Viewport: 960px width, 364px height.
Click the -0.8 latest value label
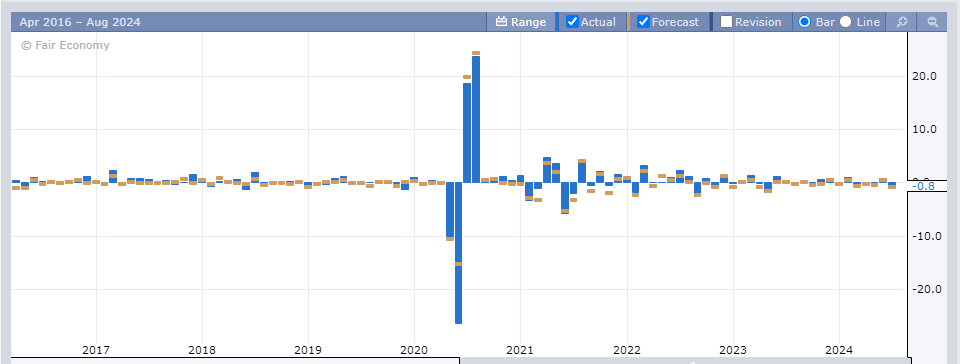point(923,185)
